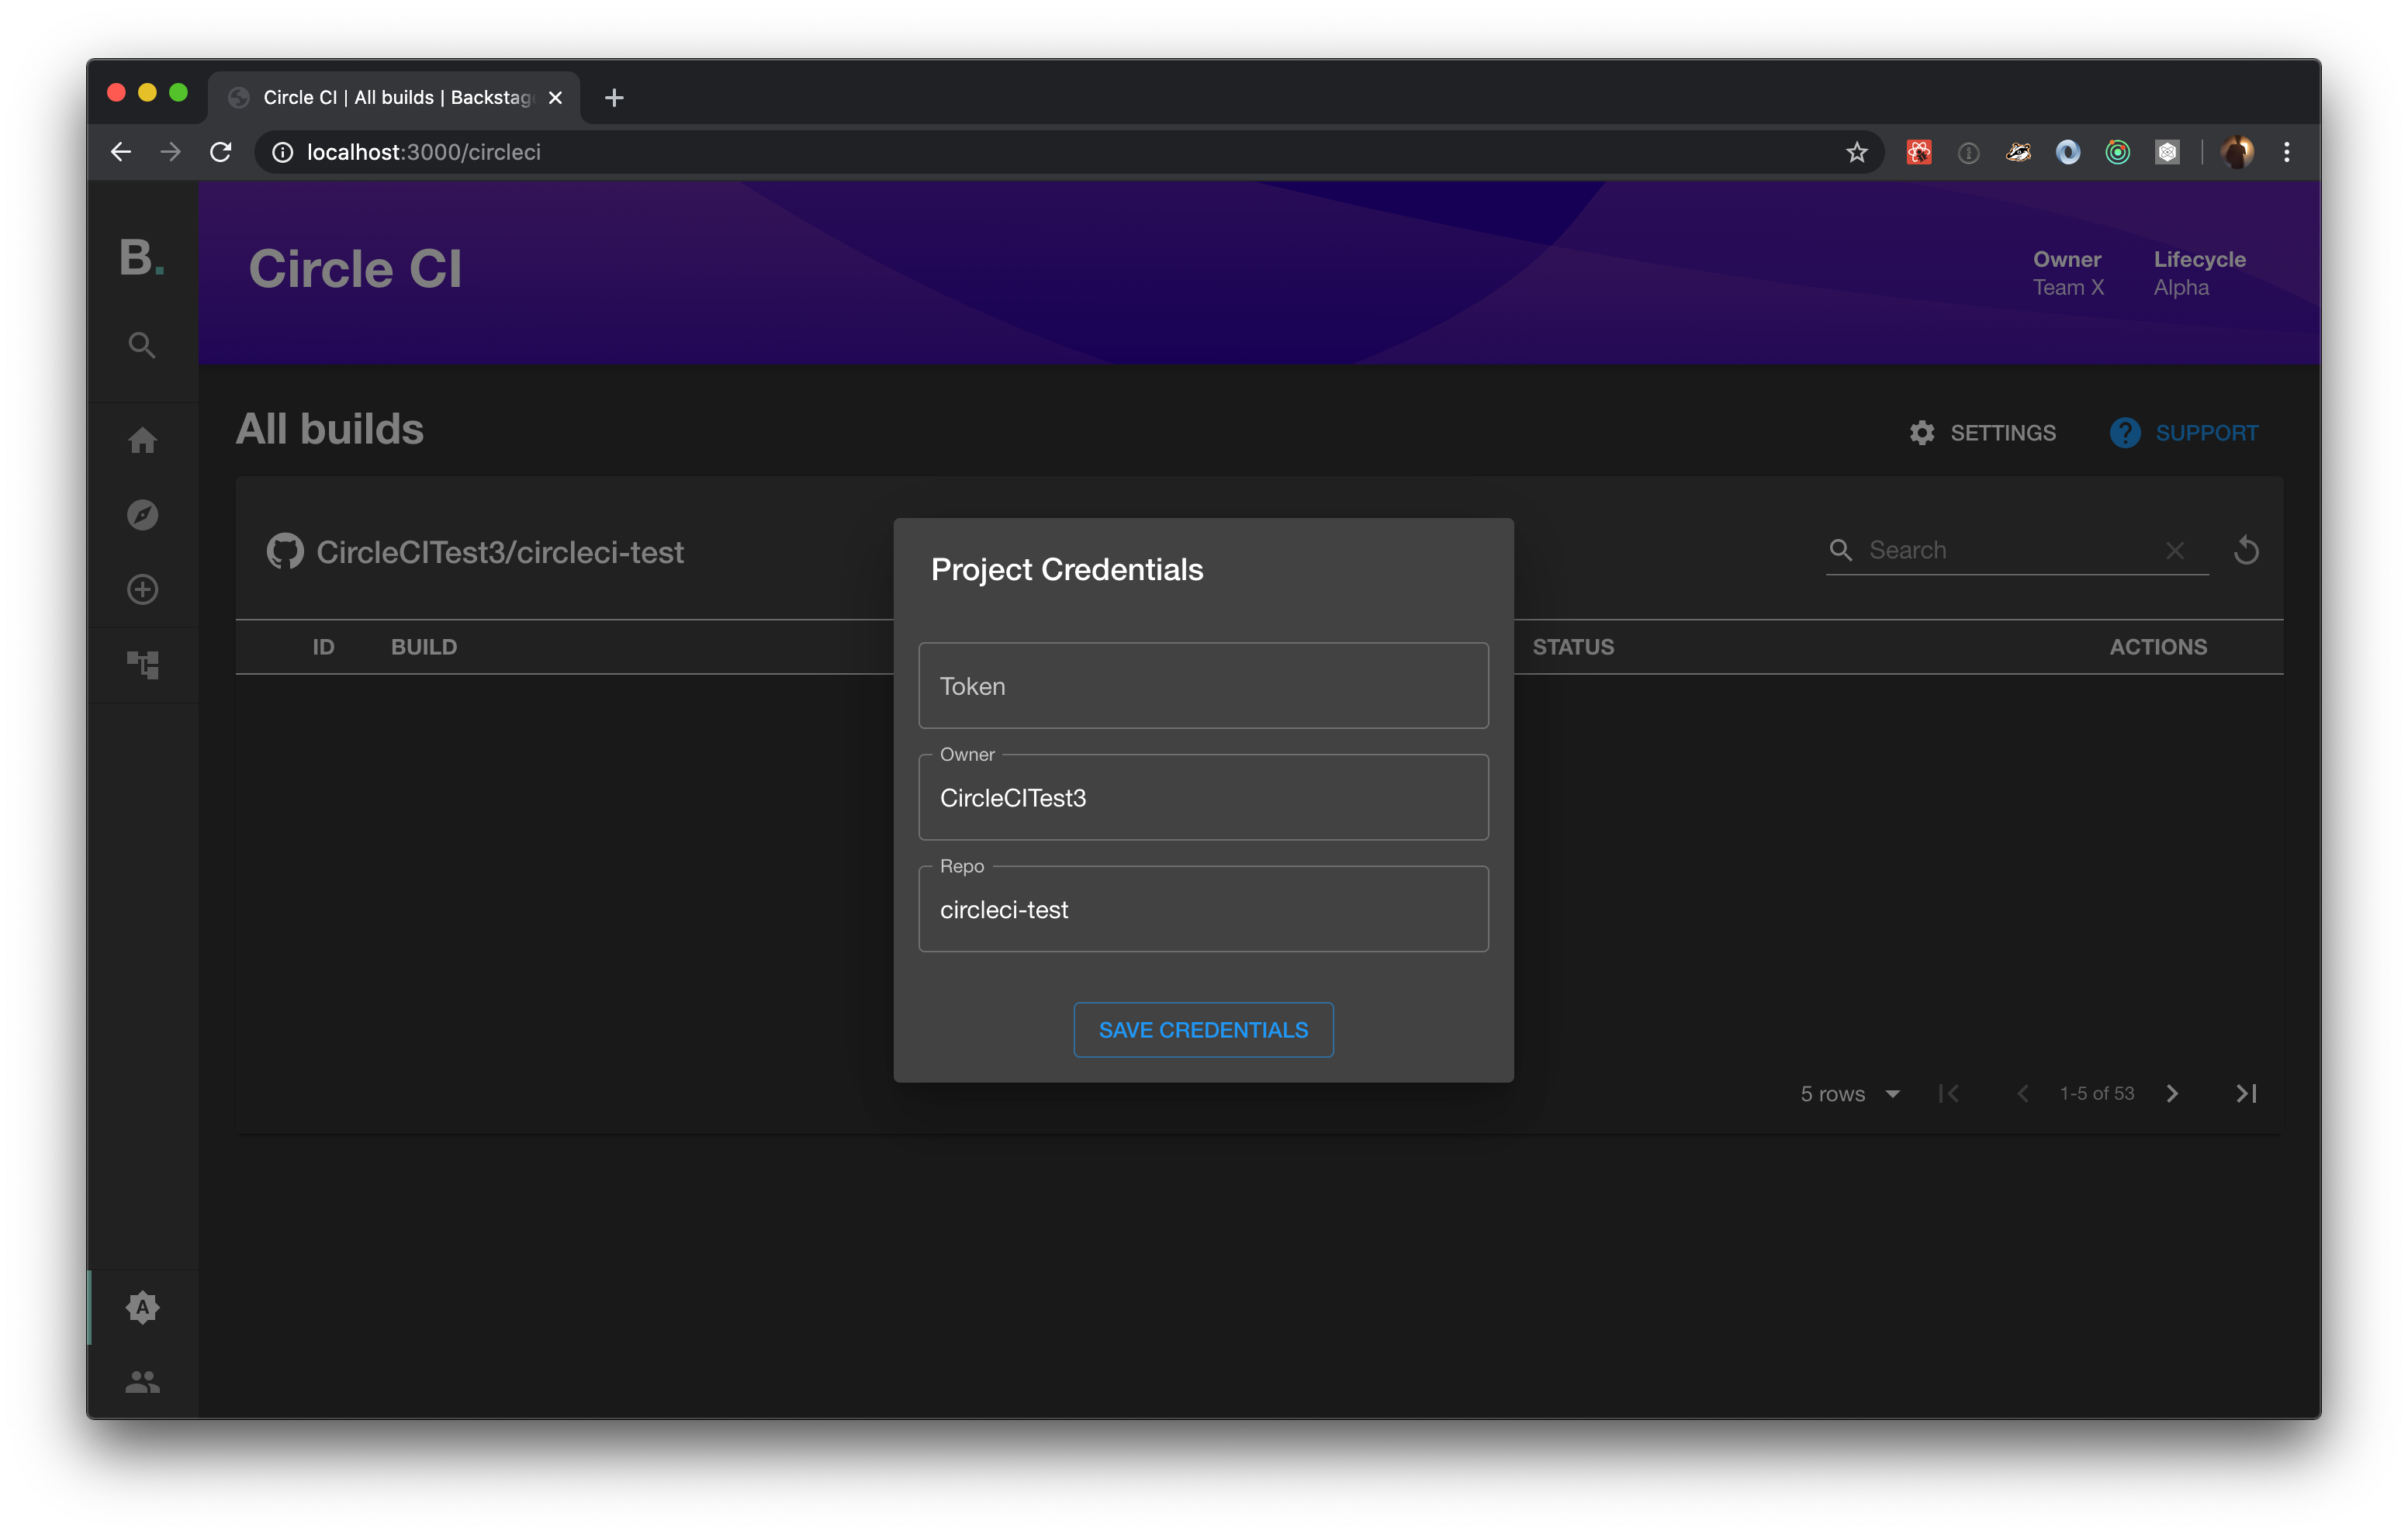Open the Support link
2408x1534 pixels.
coord(2184,433)
